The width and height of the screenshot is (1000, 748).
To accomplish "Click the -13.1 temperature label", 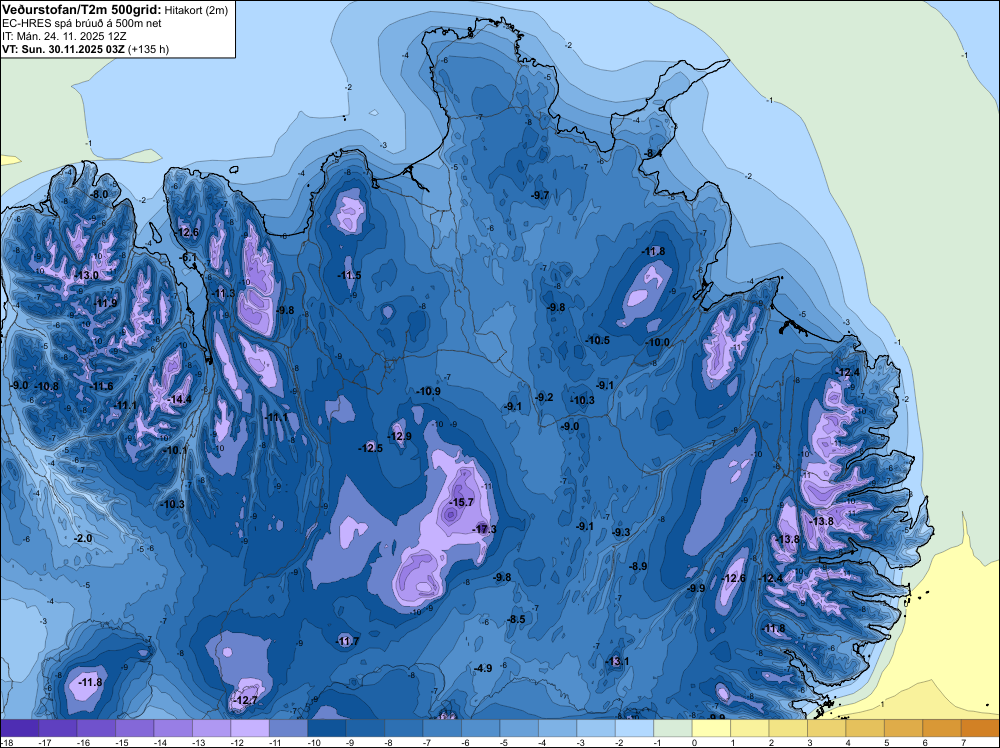I will tap(617, 661).
